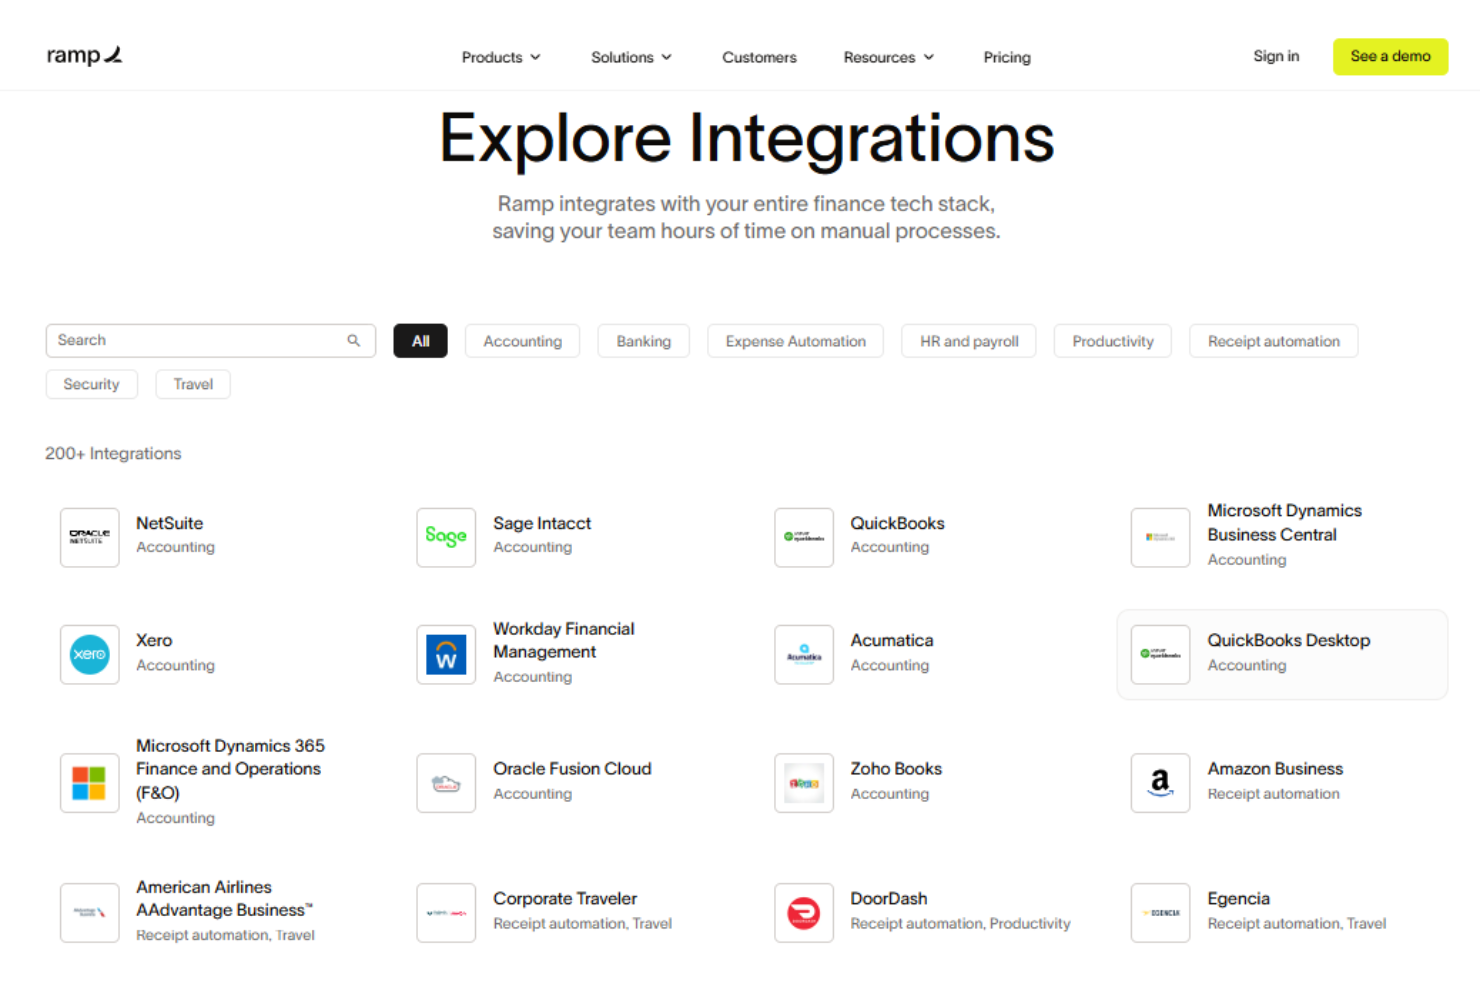Open the Egencia logo icon
Image resolution: width=1480 pixels, height=987 pixels.
coord(1160,913)
